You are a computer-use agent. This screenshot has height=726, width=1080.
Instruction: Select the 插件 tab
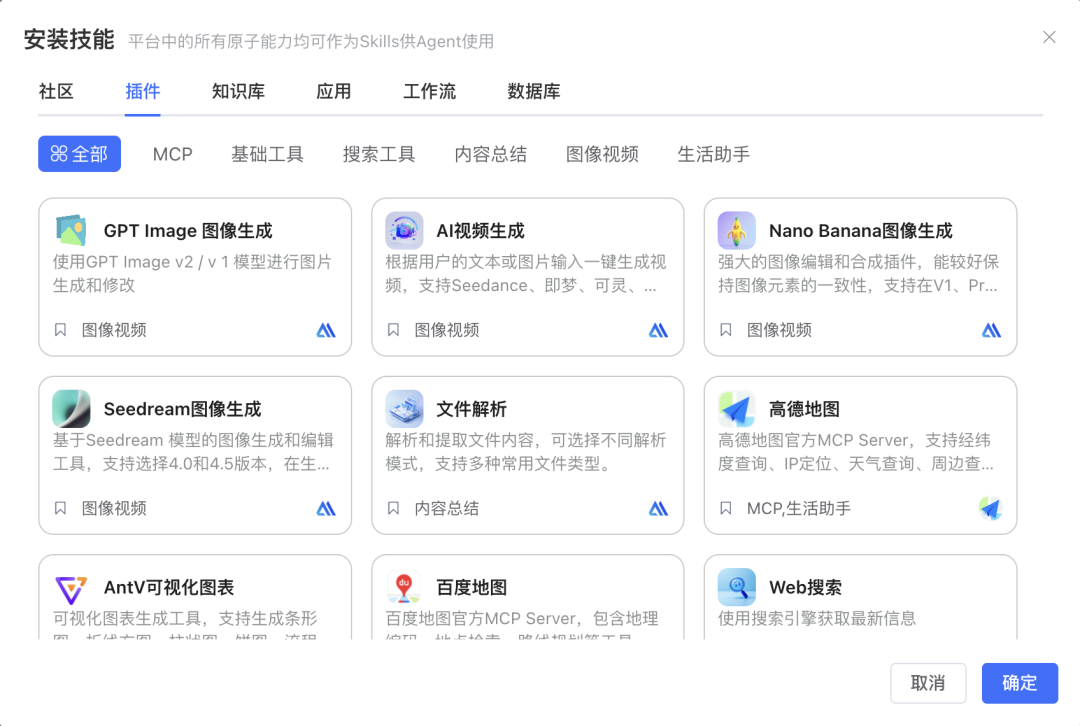143,92
